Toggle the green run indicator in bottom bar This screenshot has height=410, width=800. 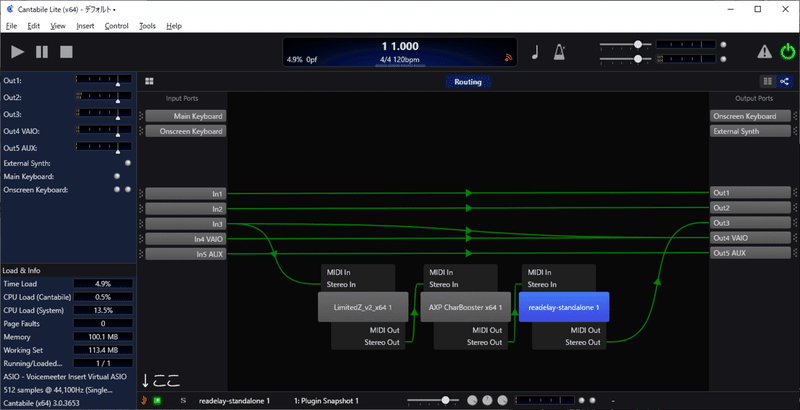coord(157,401)
